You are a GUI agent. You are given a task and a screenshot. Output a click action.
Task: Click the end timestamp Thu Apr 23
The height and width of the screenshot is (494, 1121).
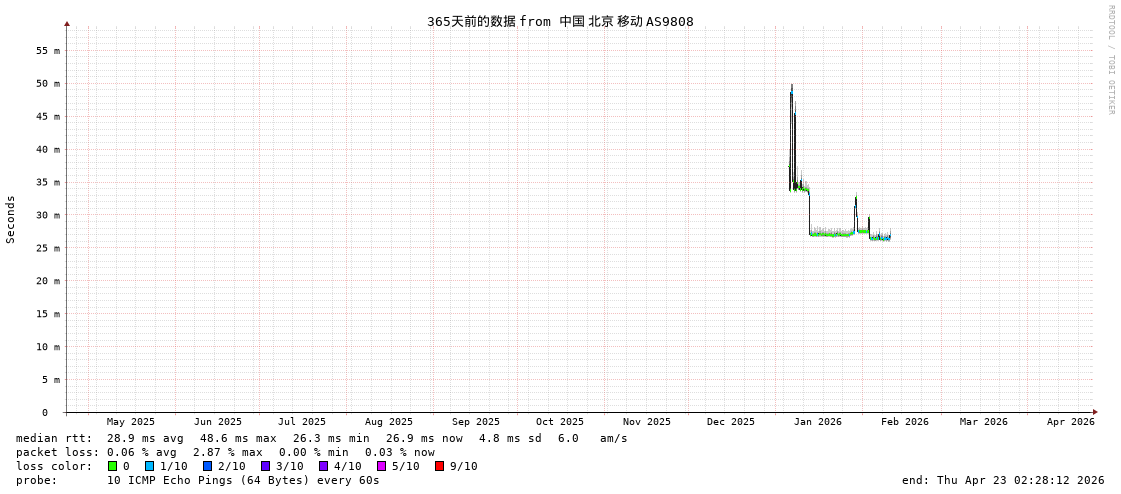tap(1002, 480)
